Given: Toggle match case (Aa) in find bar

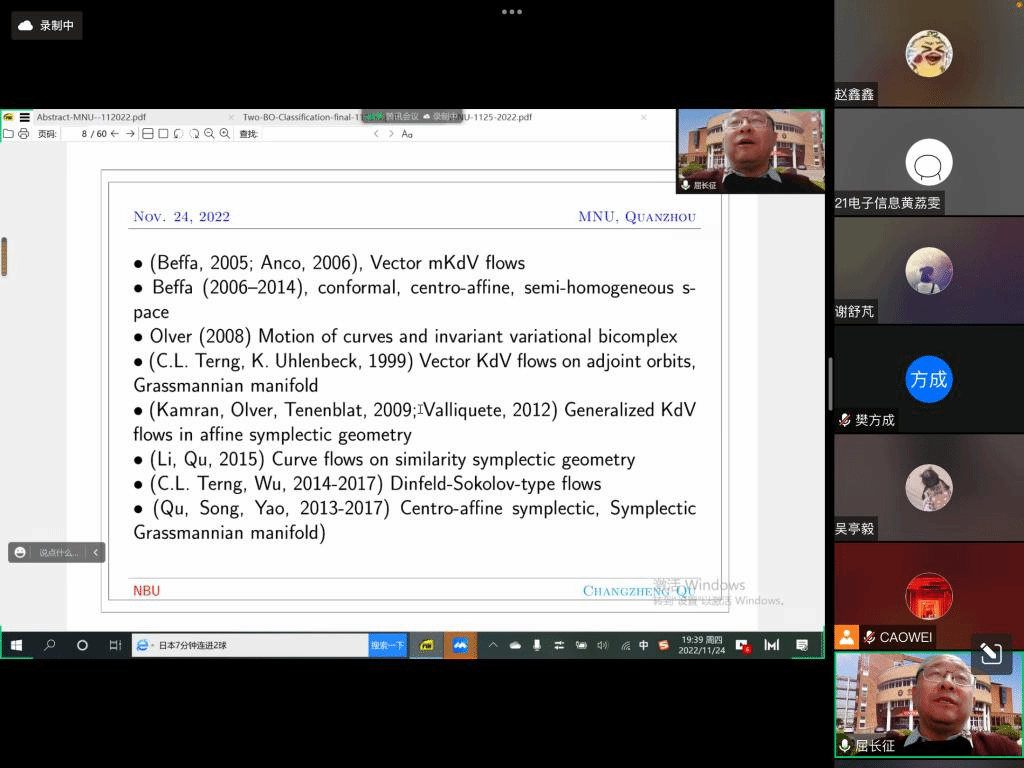Looking at the screenshot, I should coord(407,133).
